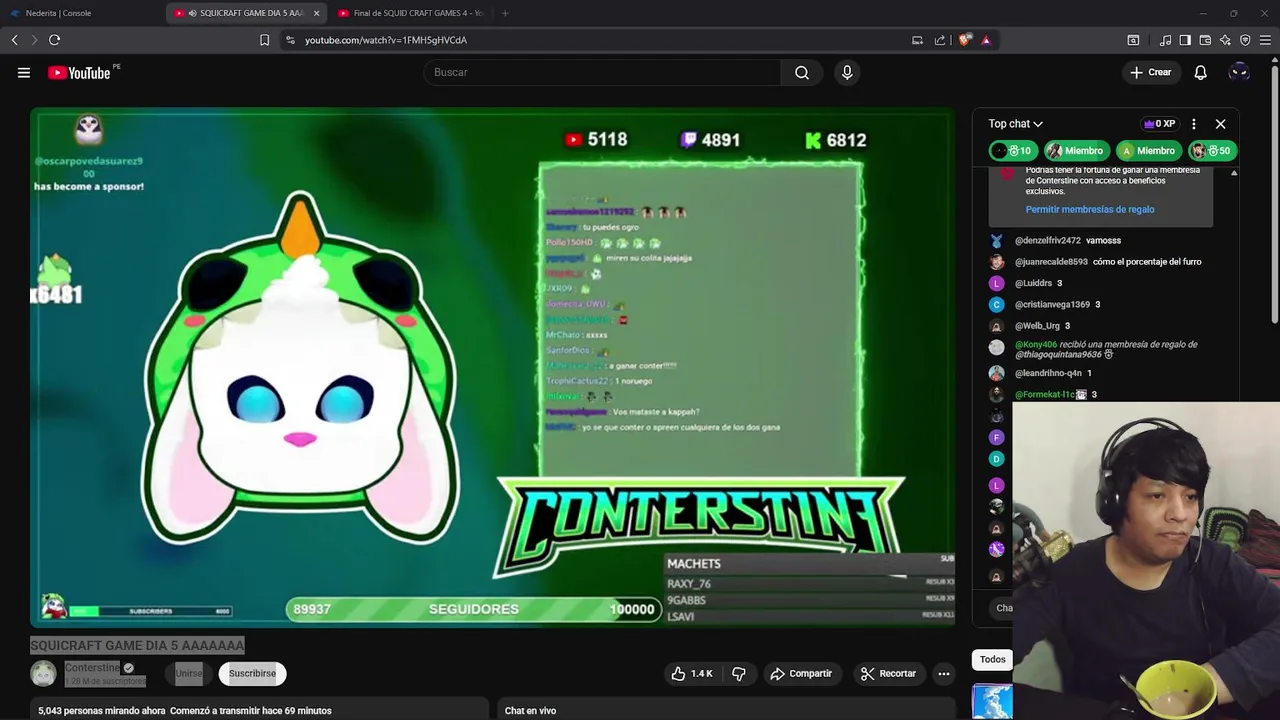
Task: Open the VPN shield icon in toolbar
Action: [1245, 40]
